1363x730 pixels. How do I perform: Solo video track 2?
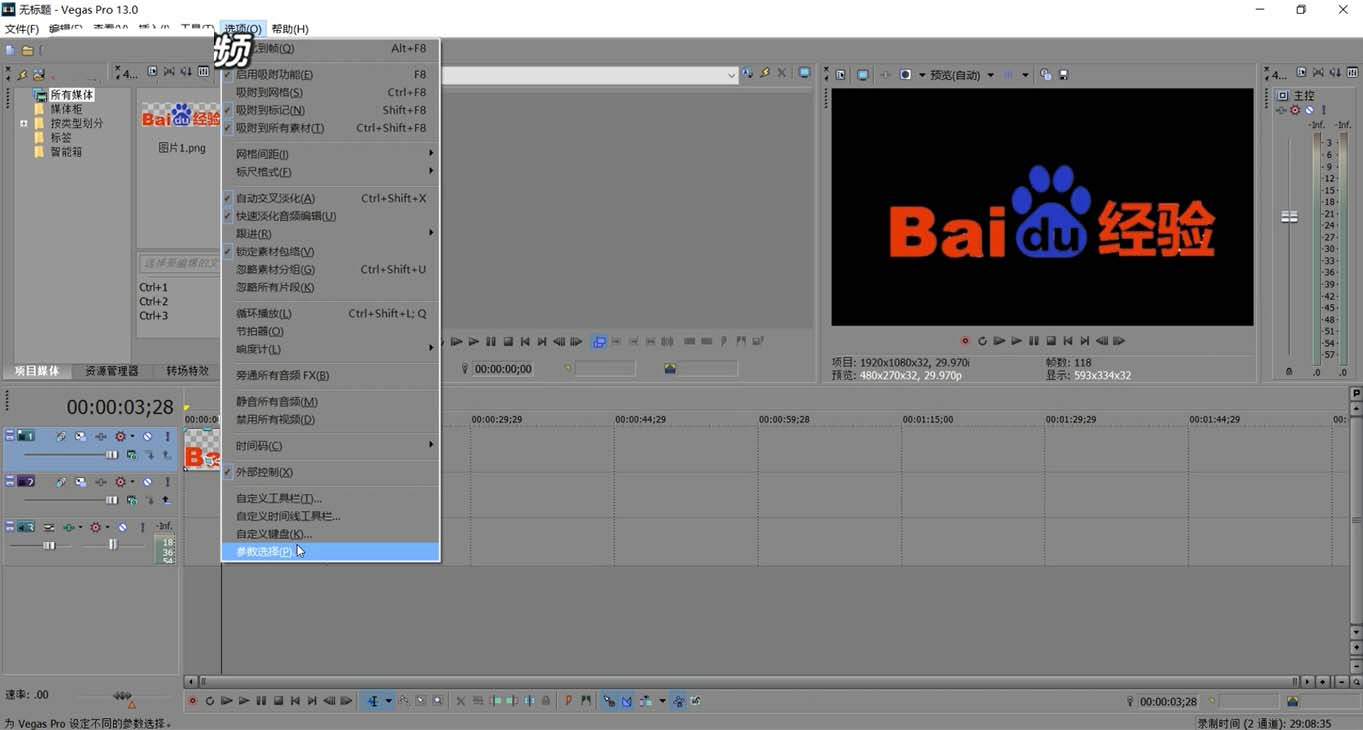click(x=167, y=482)
